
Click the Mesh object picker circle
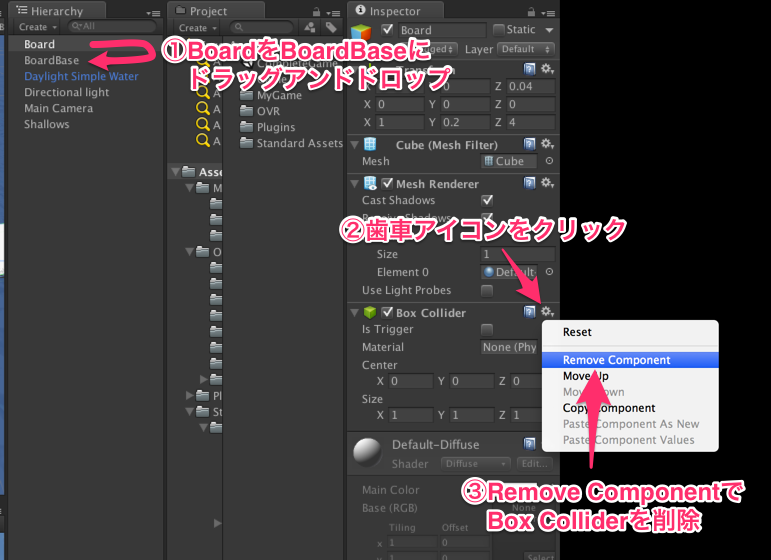click(x=549, y=161)
